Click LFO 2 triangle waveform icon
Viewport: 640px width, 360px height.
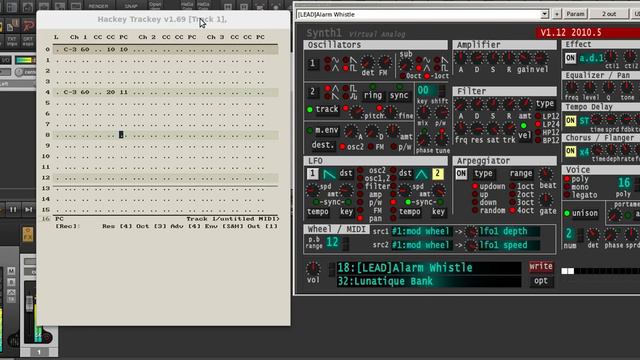pyautogui.click(x=422, y=174)
